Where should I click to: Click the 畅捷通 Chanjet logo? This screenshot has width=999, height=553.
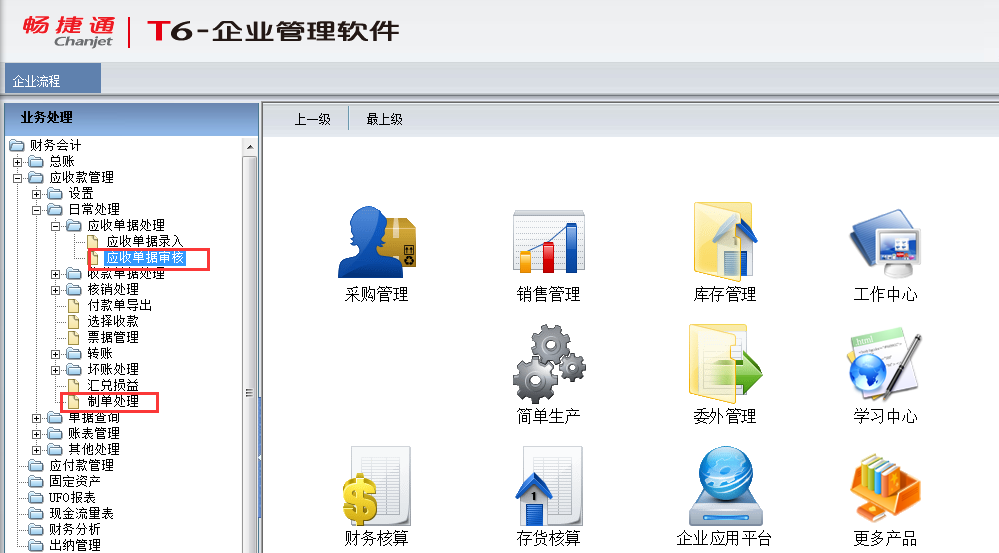pyautogui.click(x=69, y=31)
